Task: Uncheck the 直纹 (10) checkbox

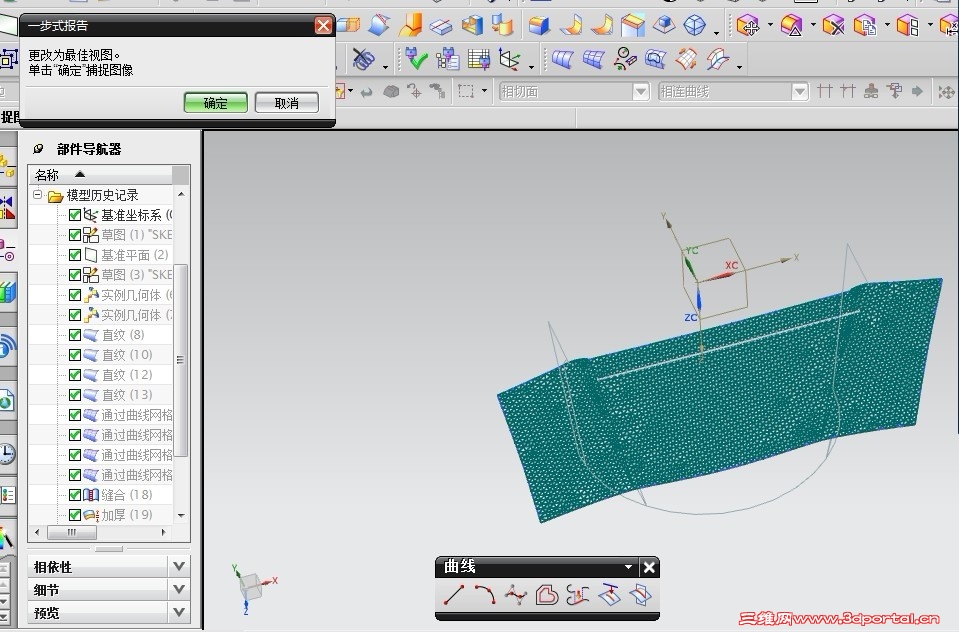Action: (x=75, y=355)
